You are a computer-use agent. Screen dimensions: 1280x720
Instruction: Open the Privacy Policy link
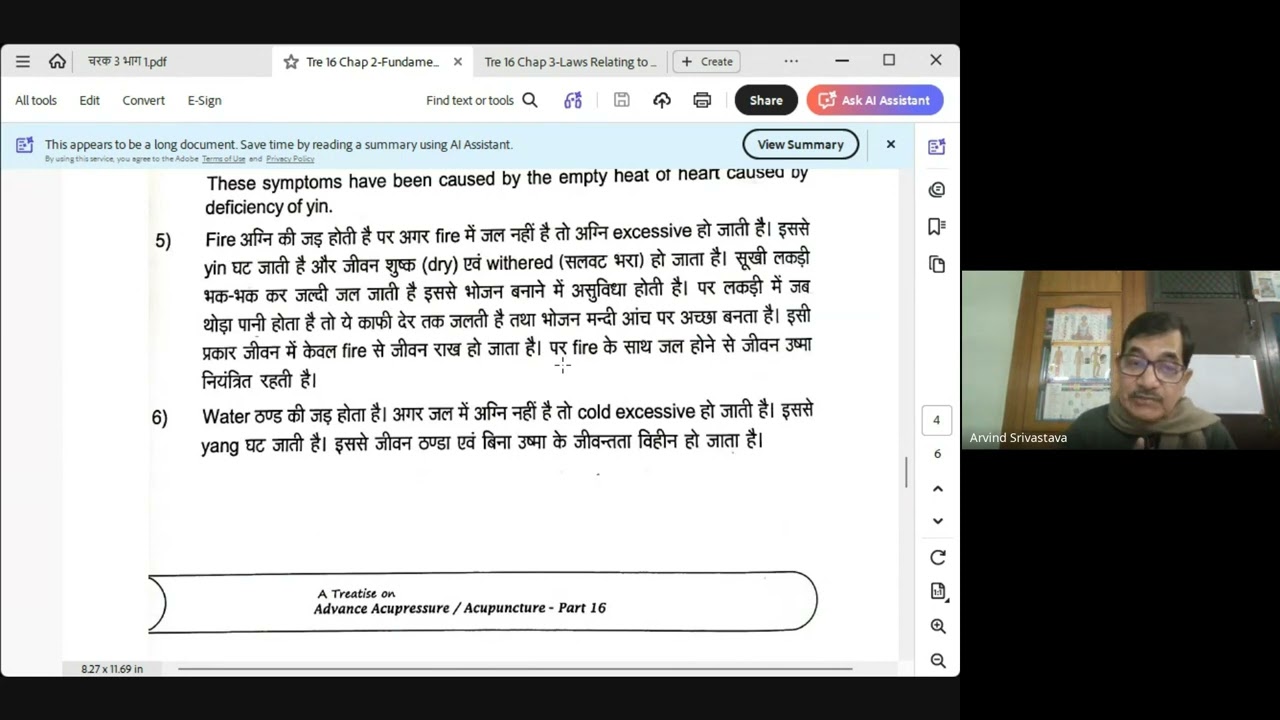click(290, 159)
